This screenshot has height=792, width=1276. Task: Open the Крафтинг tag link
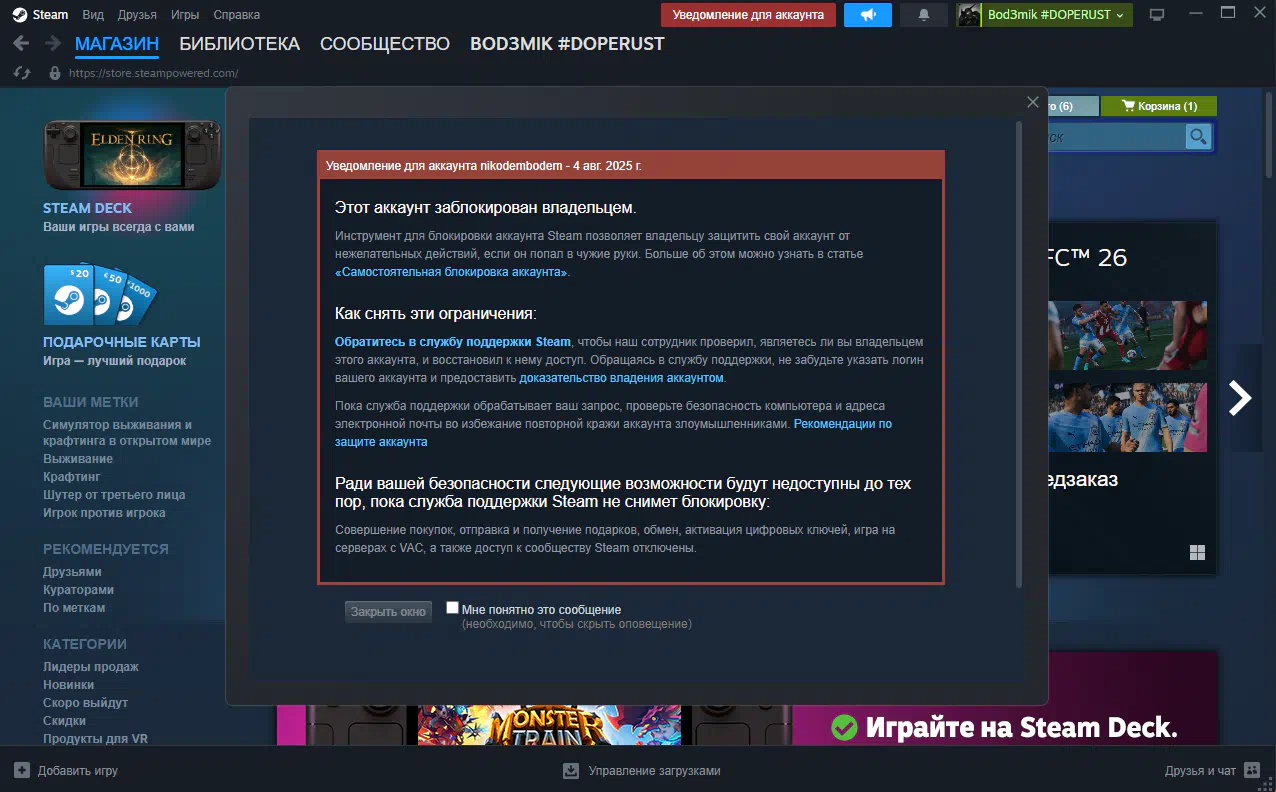pos(72,477)
